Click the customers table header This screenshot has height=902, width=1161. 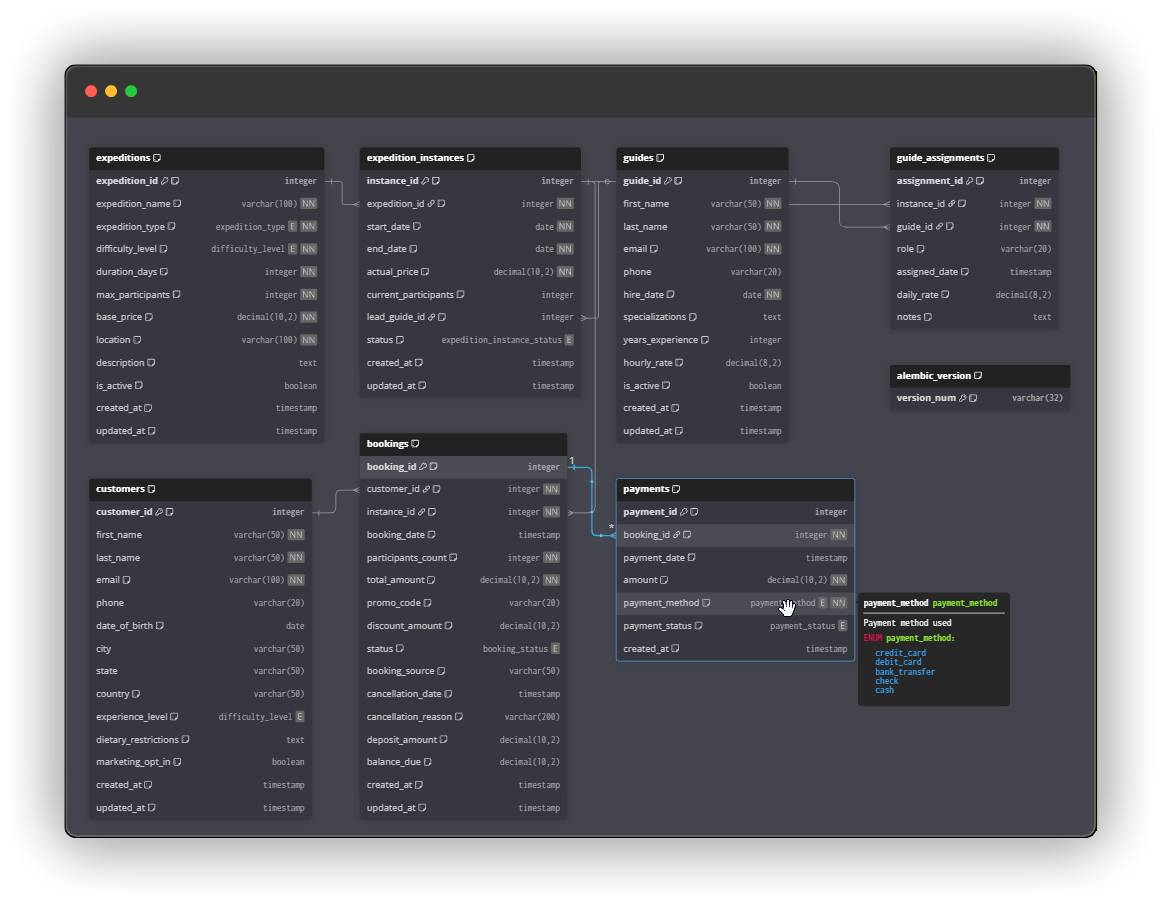200,489
